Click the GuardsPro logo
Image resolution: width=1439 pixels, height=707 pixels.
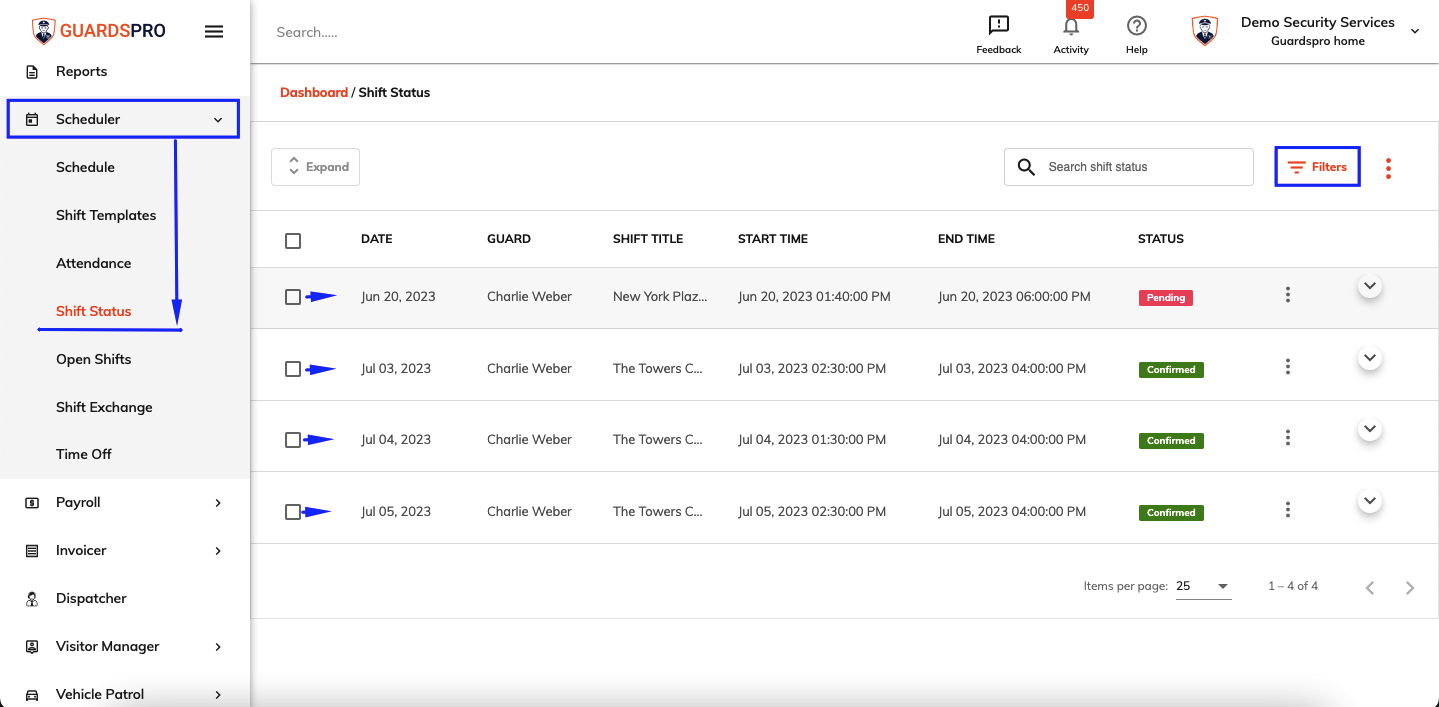pyautogui.click(x=98, y=30)
